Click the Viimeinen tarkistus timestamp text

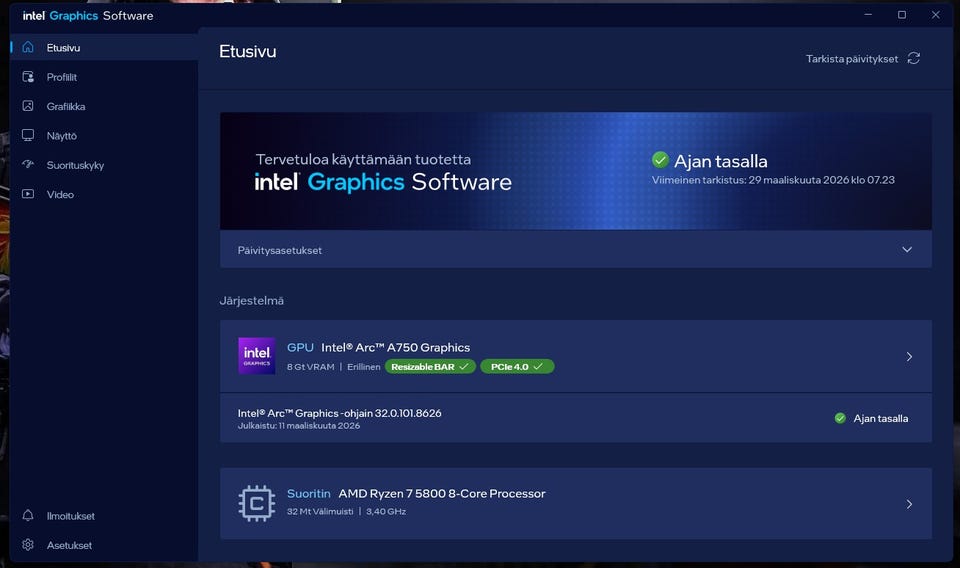[773, 180]
